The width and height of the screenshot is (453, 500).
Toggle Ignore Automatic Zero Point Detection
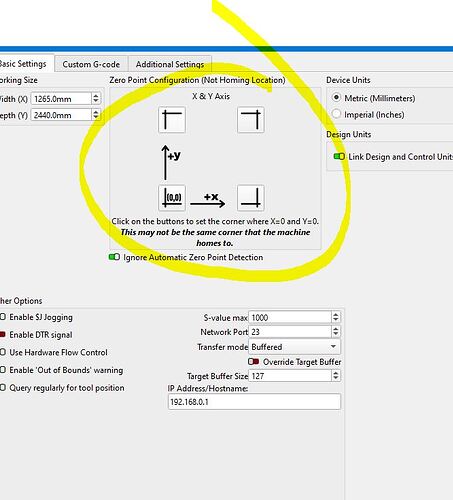click(x=114, y=257)
